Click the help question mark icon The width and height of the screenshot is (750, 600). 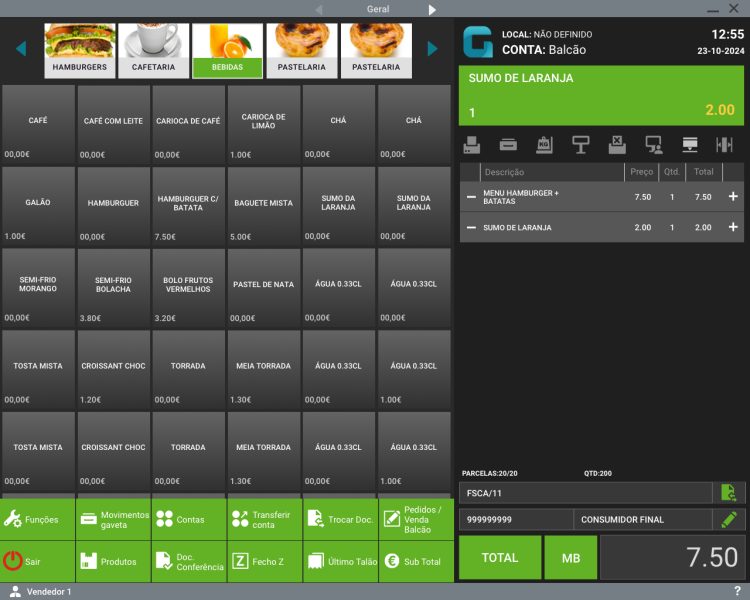pyautogui.click(x=737, y=591)
